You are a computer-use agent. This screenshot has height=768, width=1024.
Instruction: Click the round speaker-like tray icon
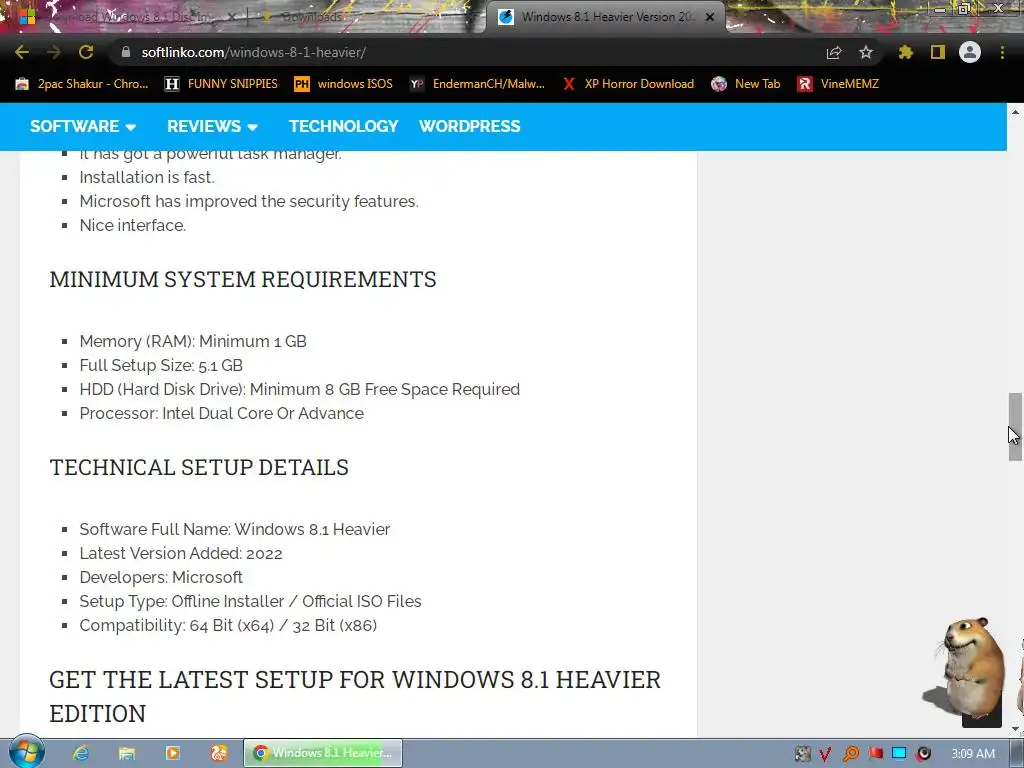point(923,754)
